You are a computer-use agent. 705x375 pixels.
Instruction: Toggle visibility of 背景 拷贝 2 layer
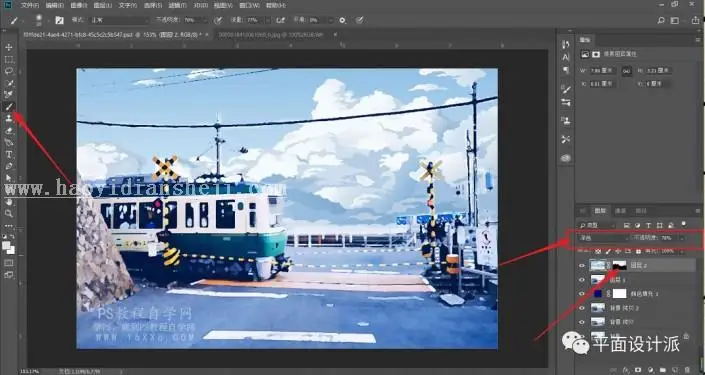pyautogui.click(x=582, y=308)
